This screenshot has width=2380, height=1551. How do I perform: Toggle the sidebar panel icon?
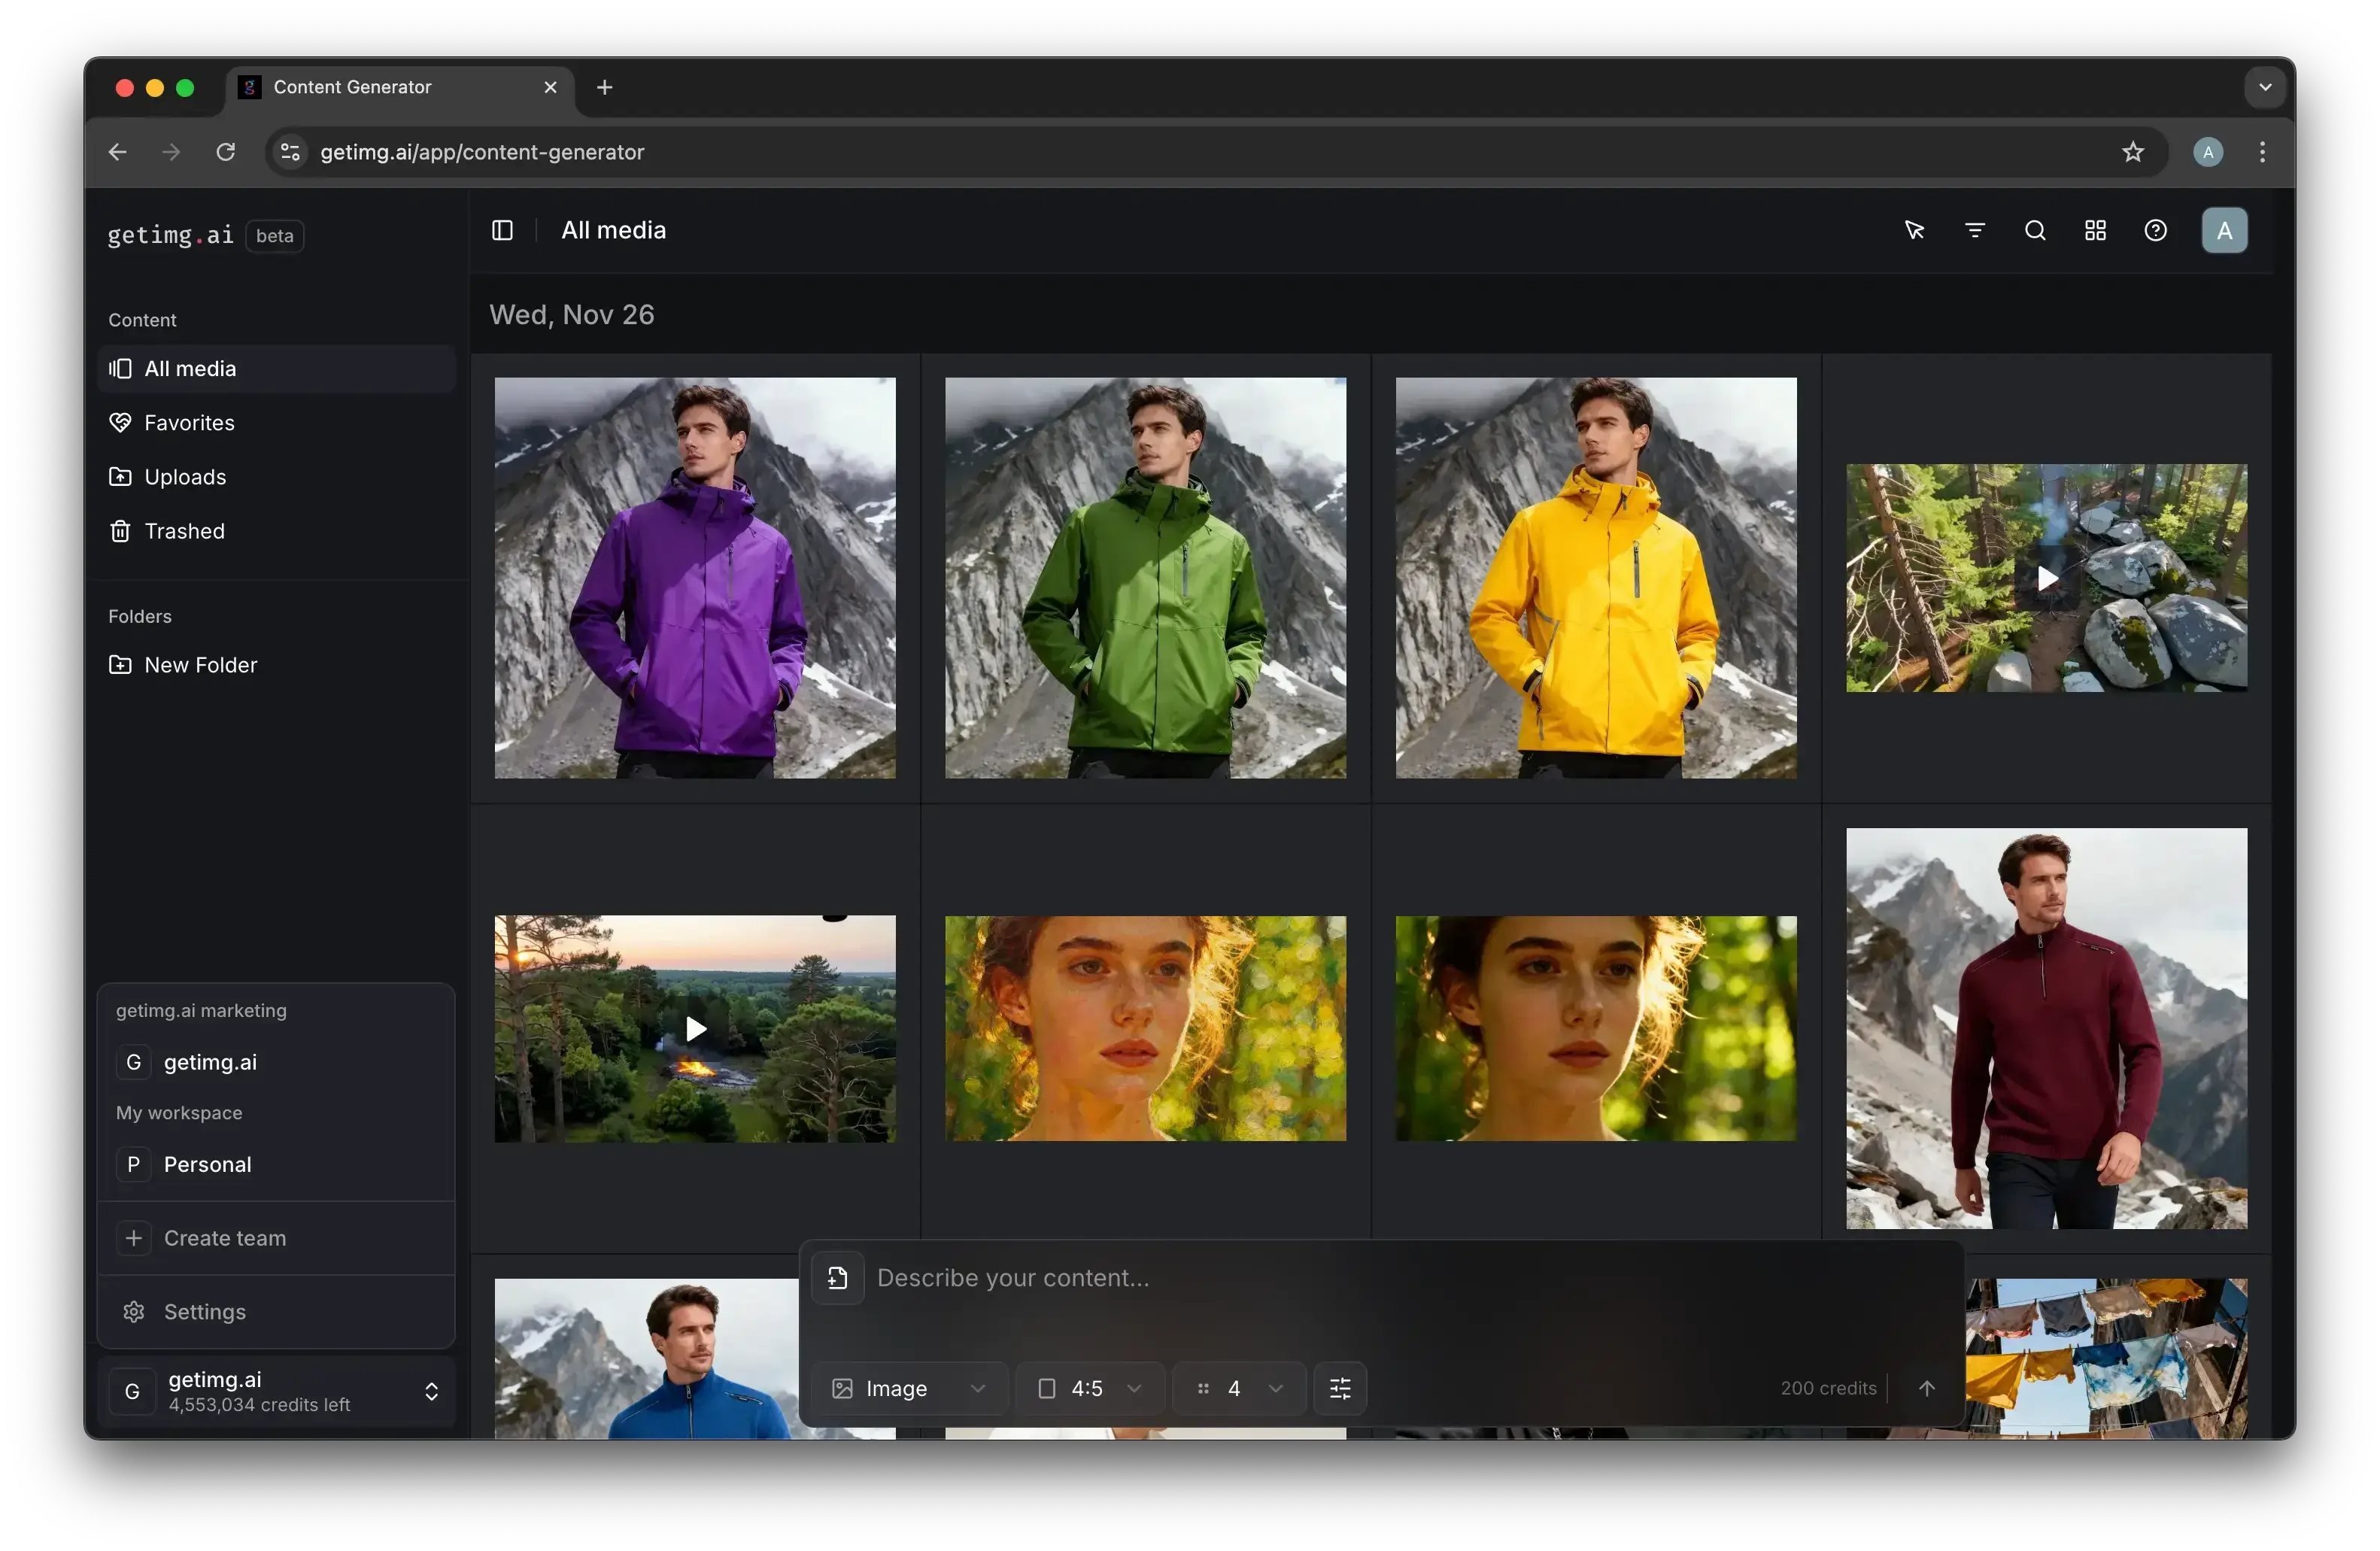[x=502, y=231]
